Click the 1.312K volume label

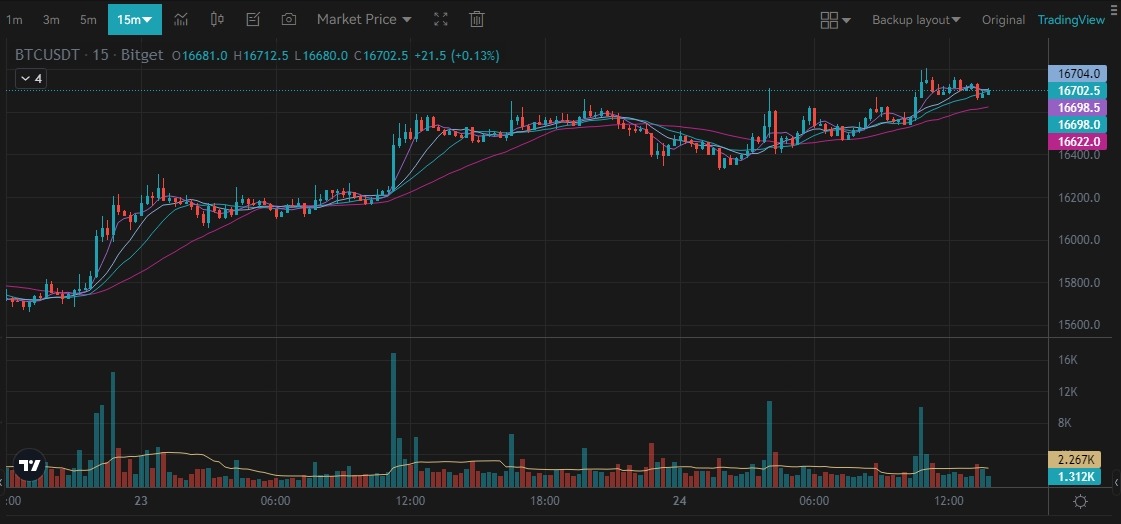[x=1074, y=477]
